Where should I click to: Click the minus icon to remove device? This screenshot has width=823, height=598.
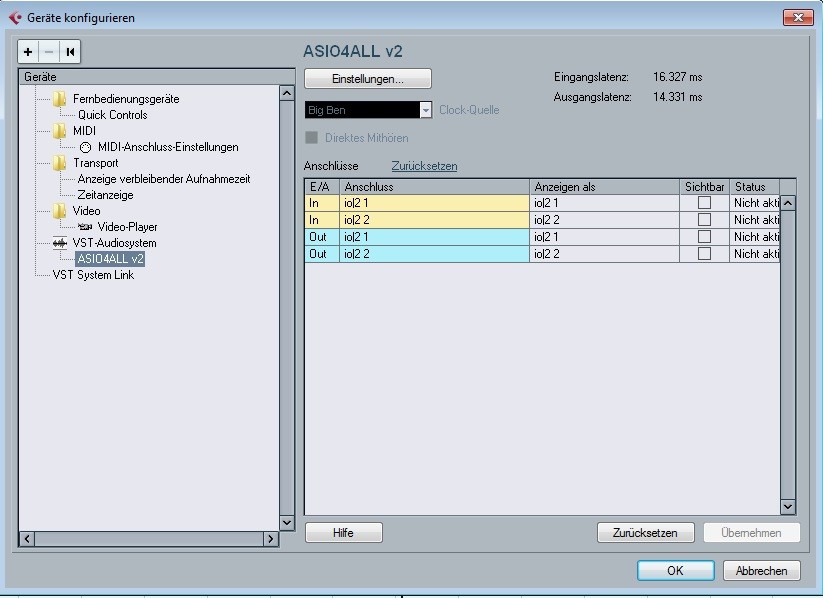pos(49,52)
